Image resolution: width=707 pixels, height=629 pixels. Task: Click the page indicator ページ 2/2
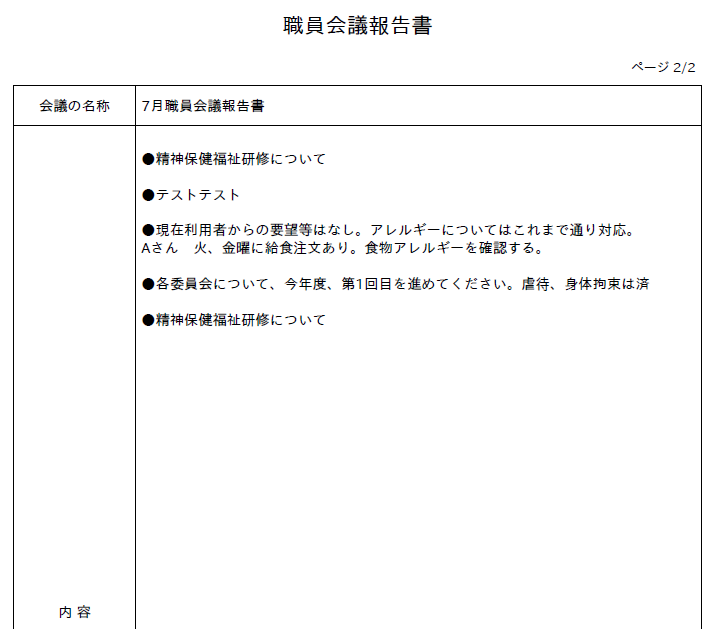[x=663, y=67]
